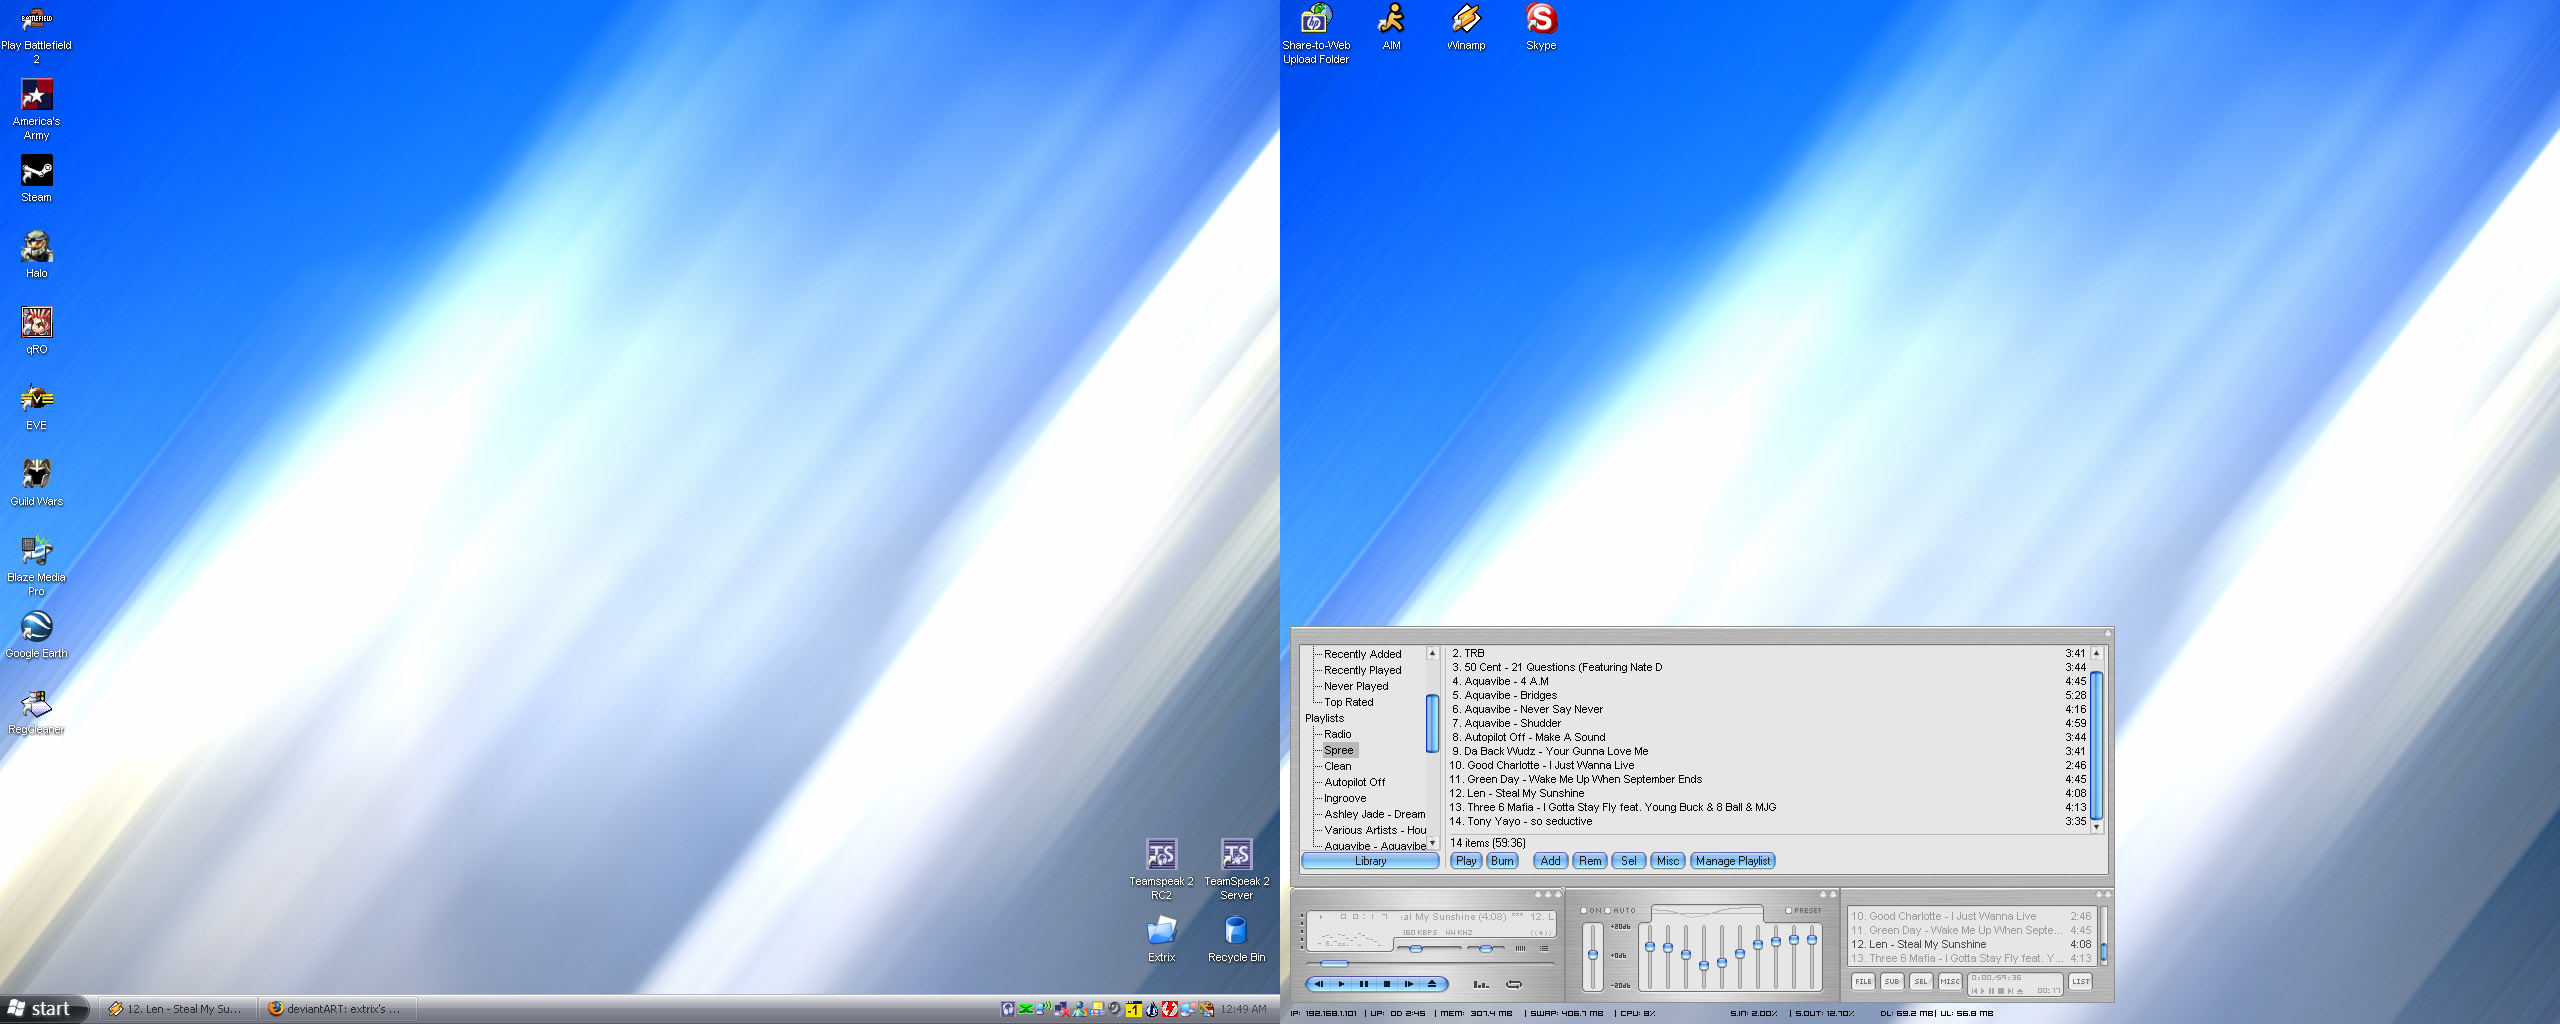
Task: Toggle the equalizer window button
Action: [x=1520, y=948]
